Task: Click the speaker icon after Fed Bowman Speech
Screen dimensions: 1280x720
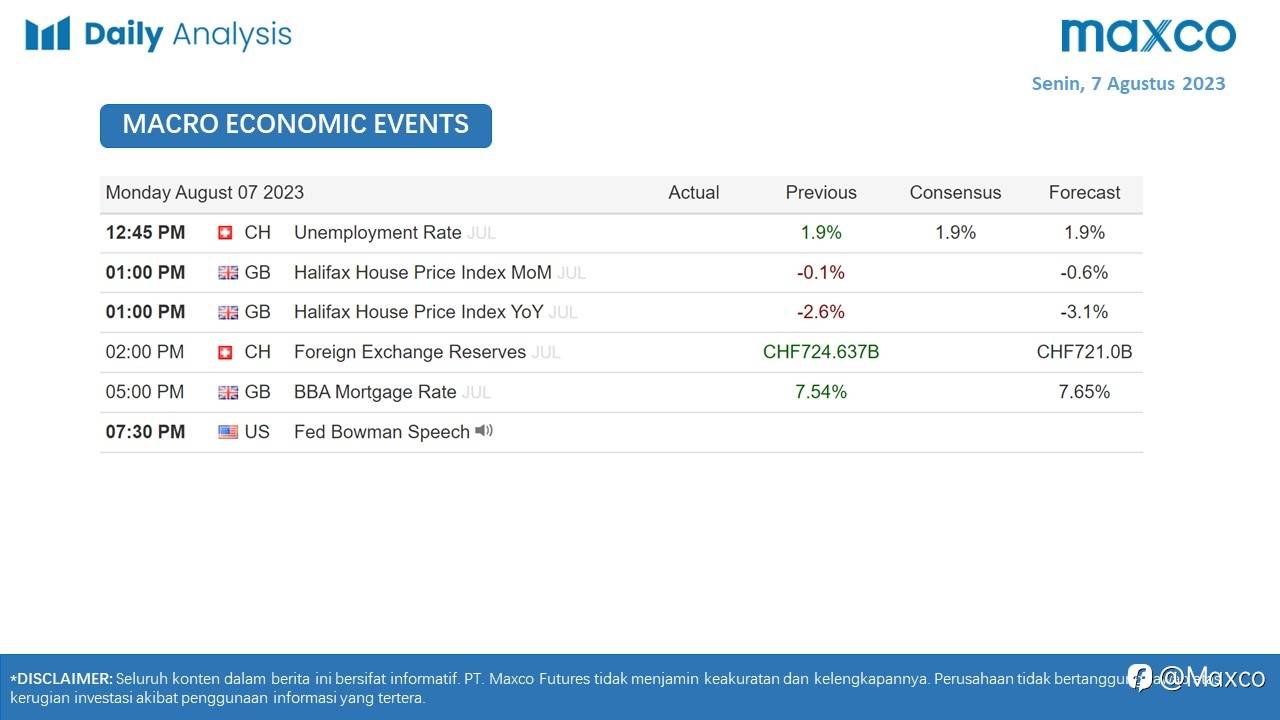Action: tap(484, 431)
